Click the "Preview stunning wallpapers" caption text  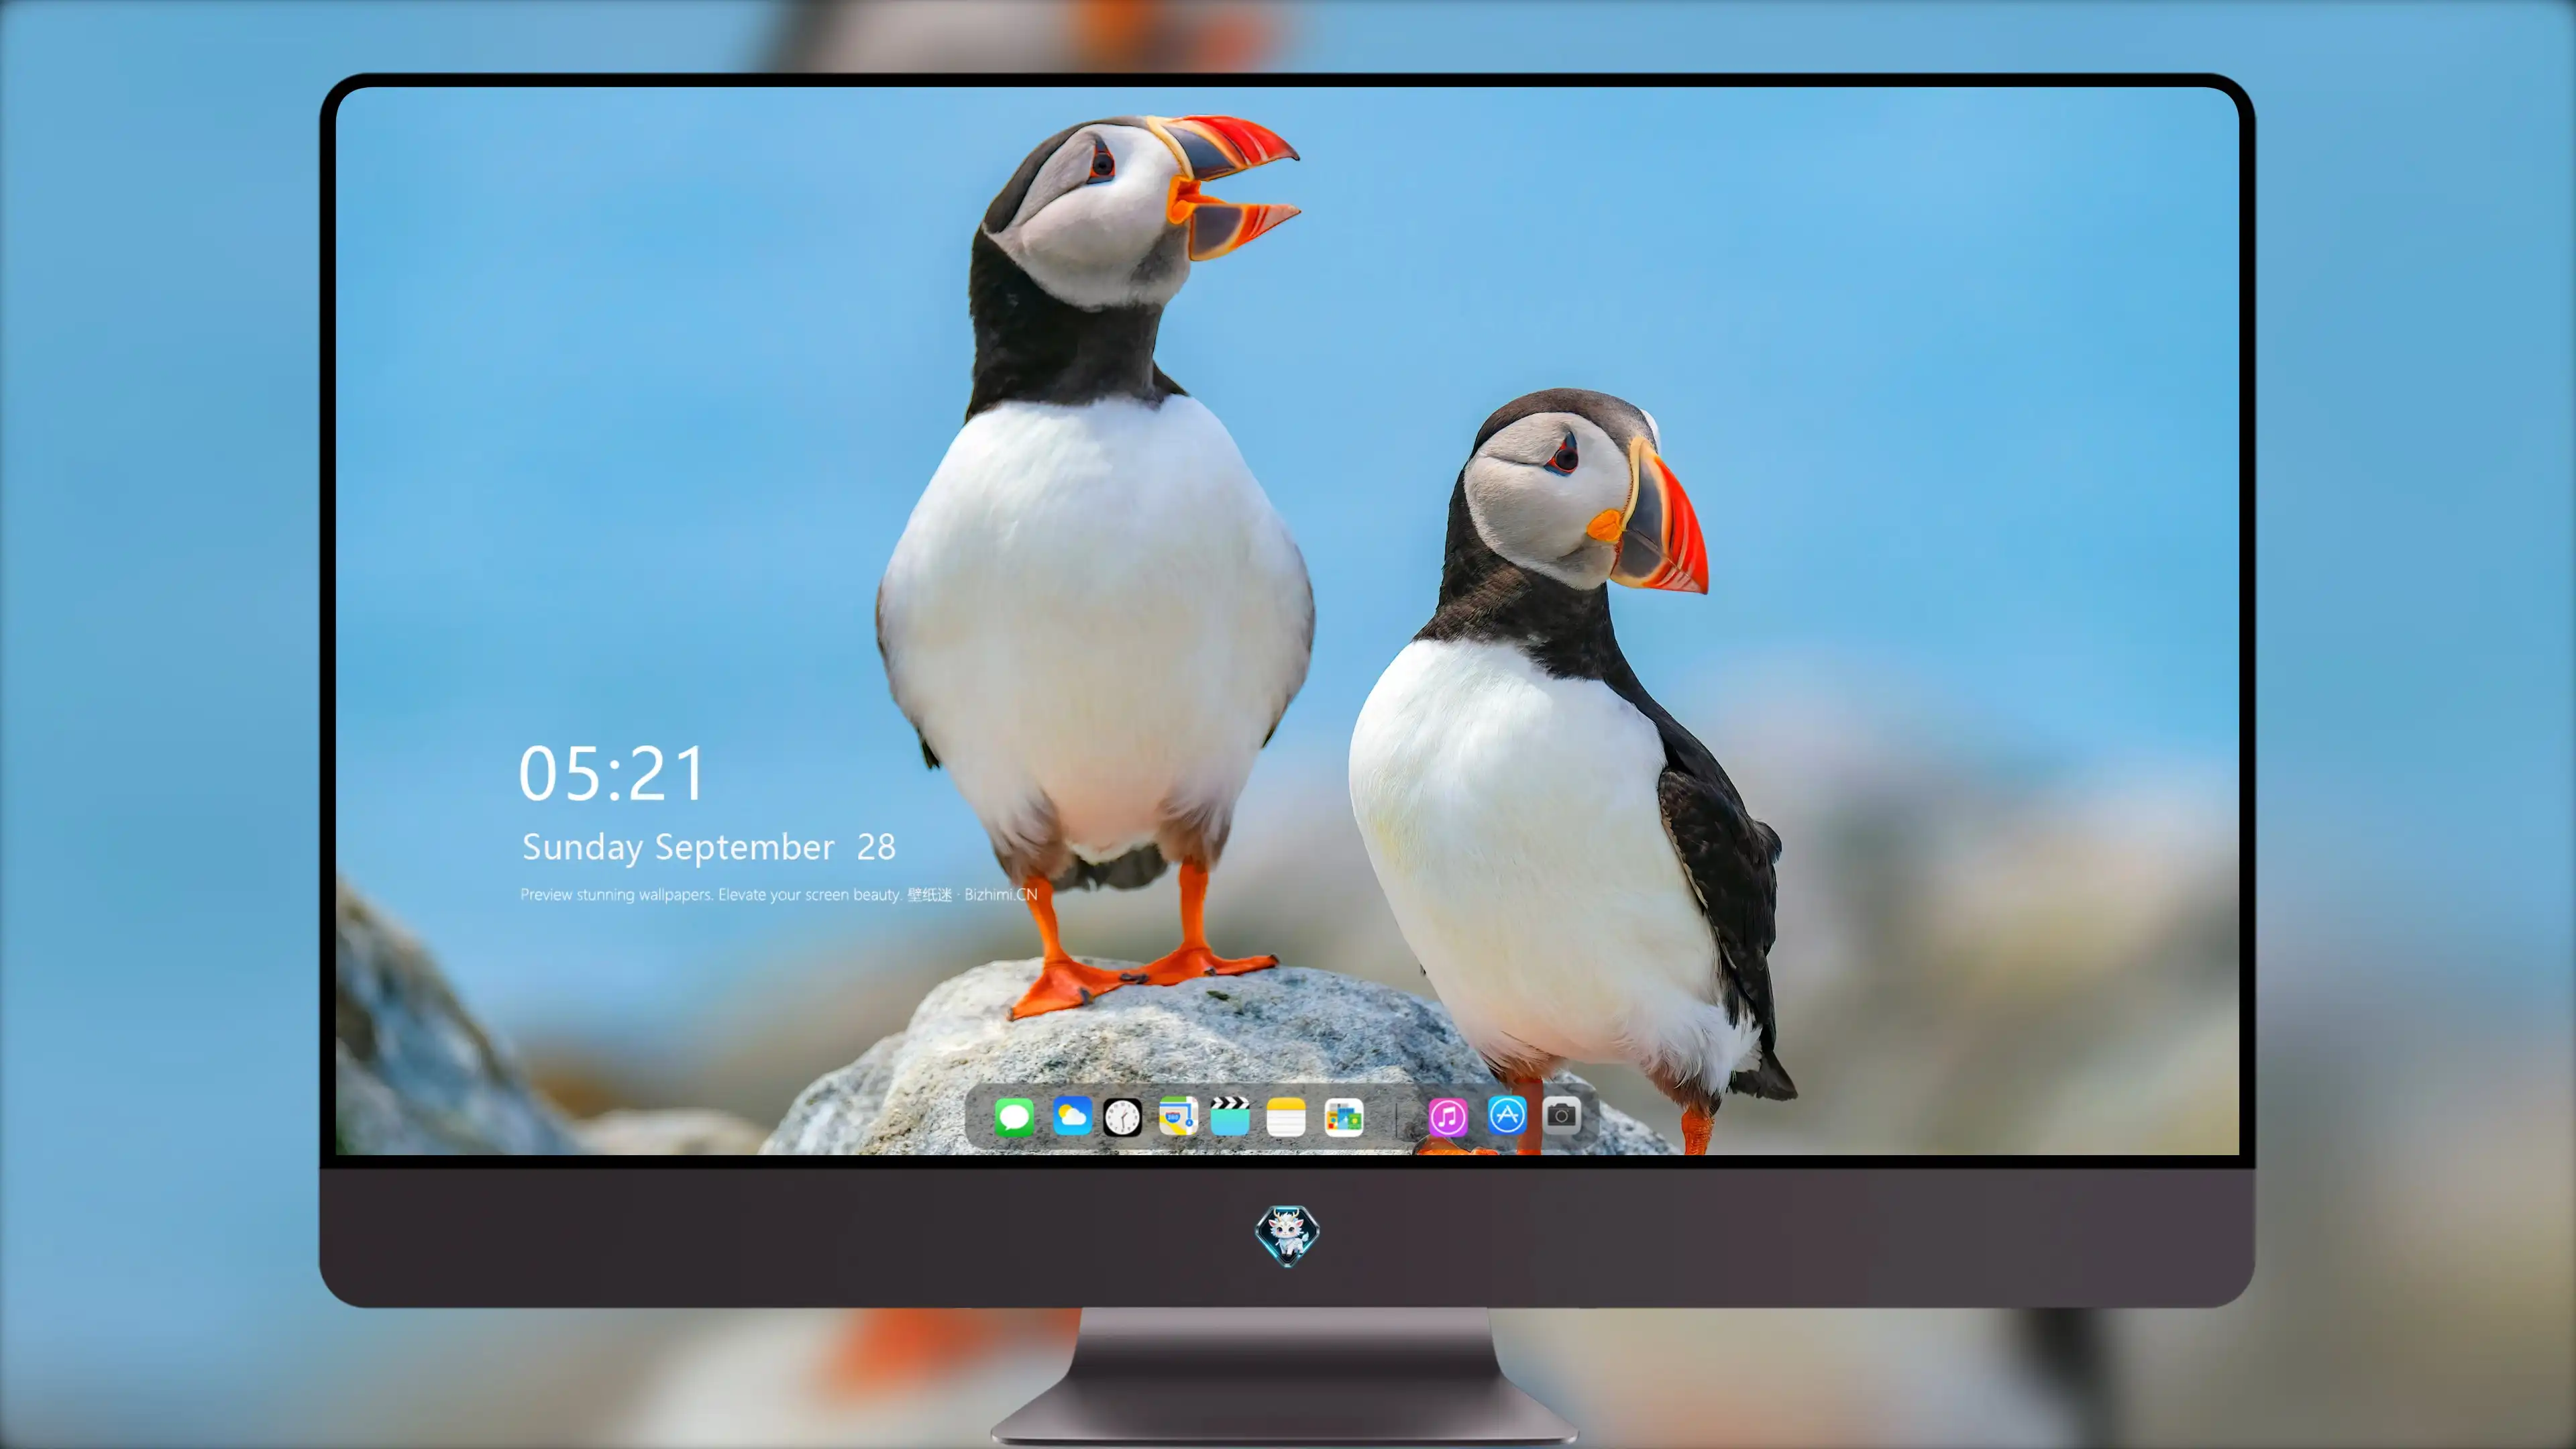pos(779,894)
